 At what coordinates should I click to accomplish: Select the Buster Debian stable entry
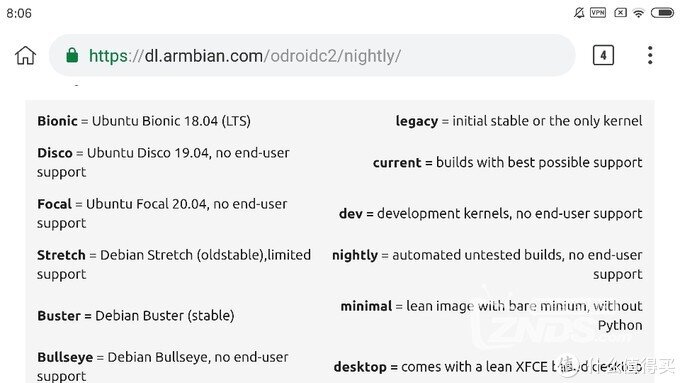pyautogui.click(x=136, y=315)
